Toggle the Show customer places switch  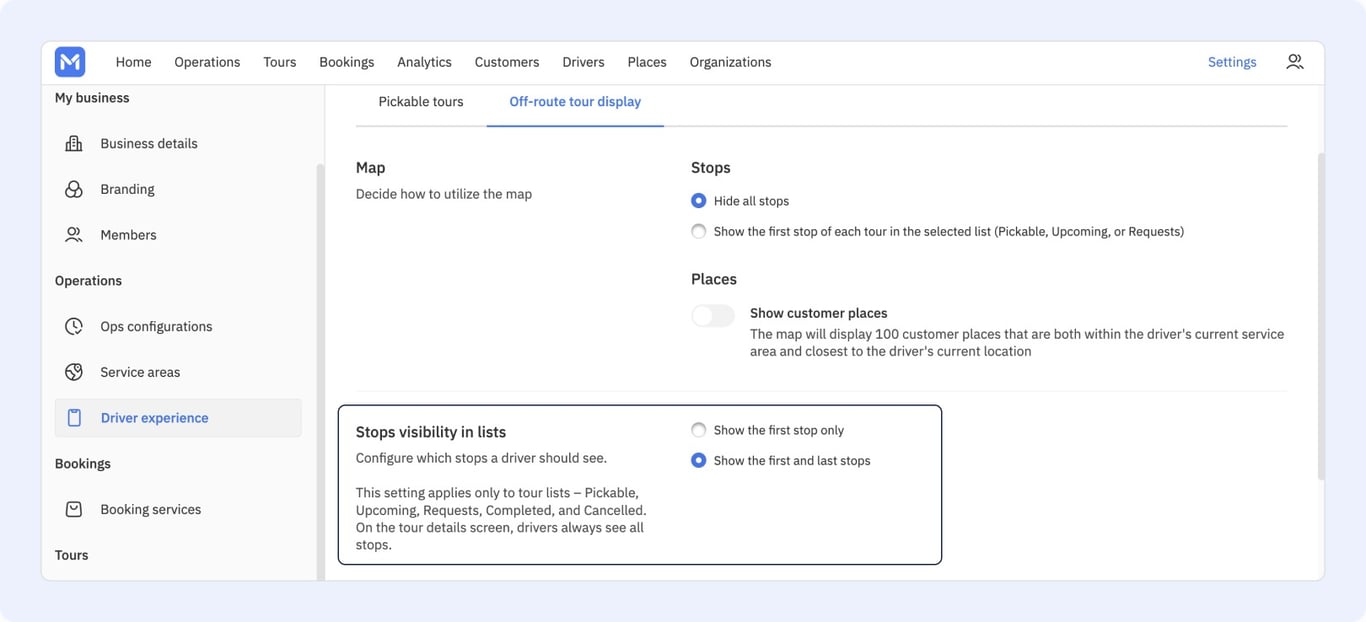713,316
